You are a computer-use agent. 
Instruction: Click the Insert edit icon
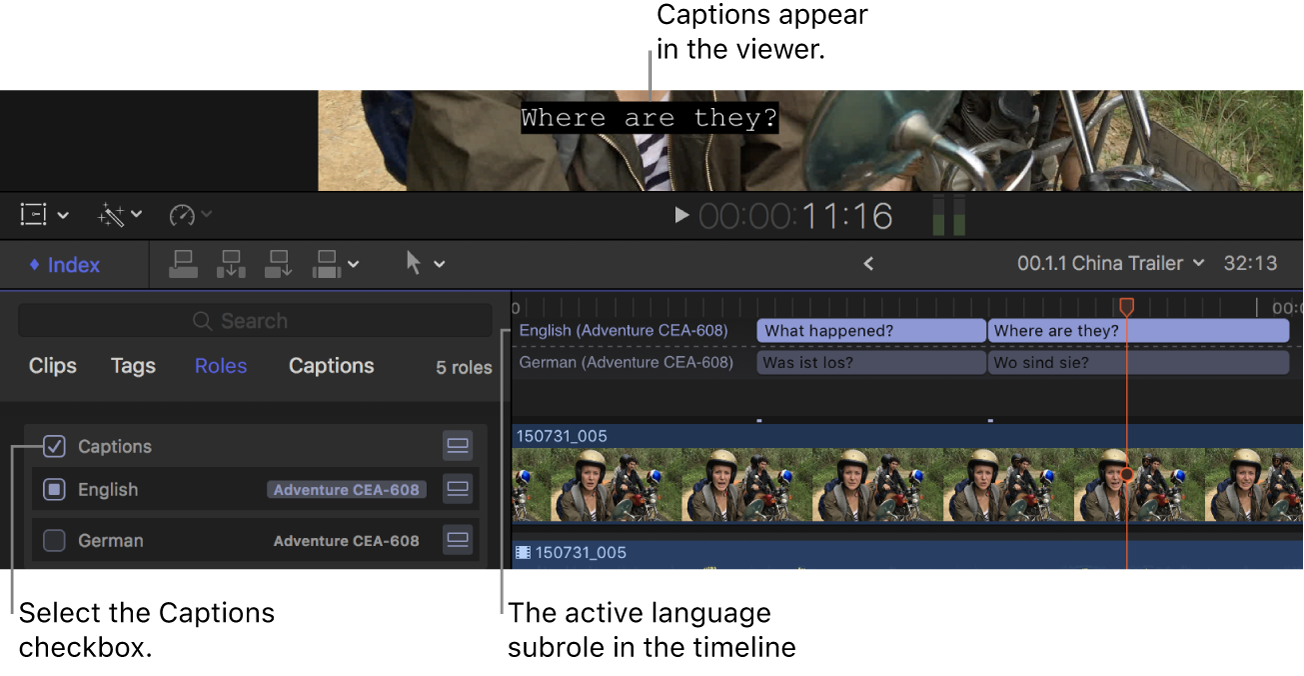tap(230, 263)
